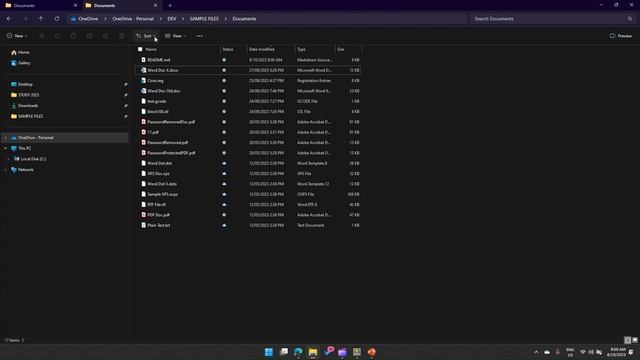Open the View layout dropdown
Viewport: 640px width, 360px height.
point(176,36)
